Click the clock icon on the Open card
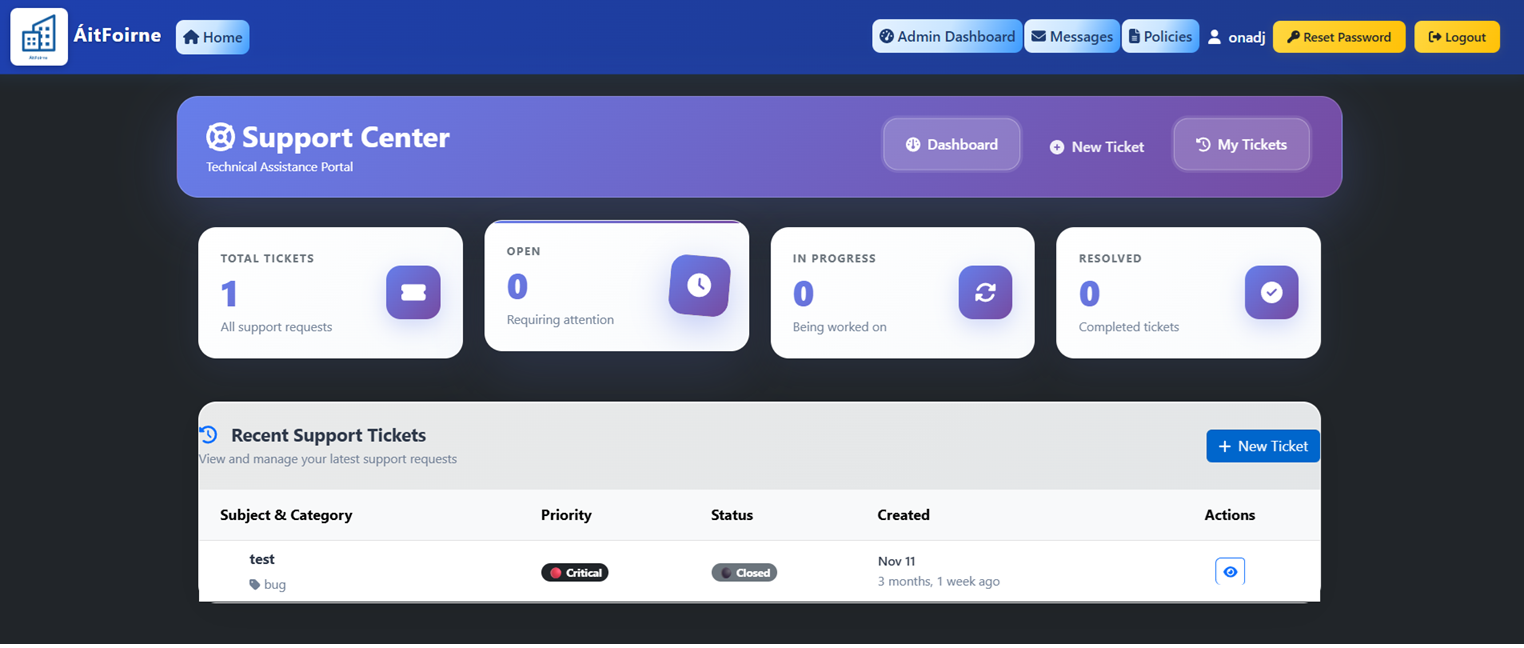1524x648 pixels. (x=699, y=286)
